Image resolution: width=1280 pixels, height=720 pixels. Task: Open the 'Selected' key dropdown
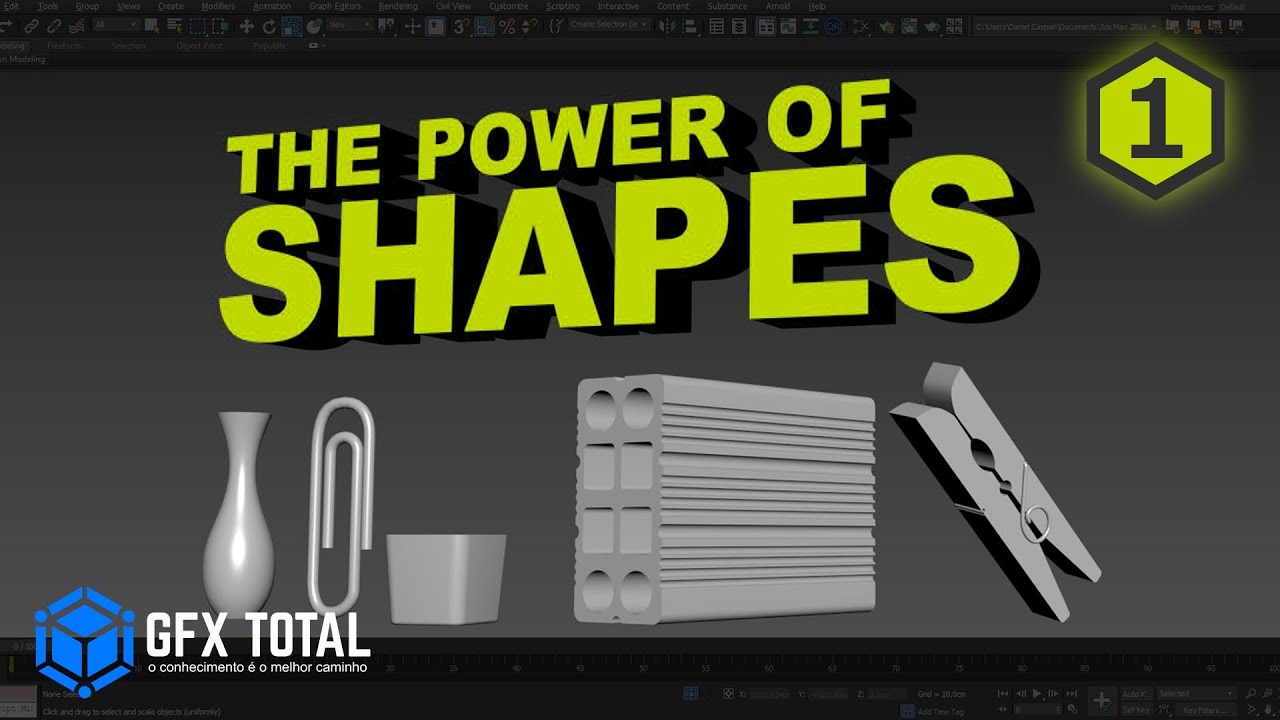point(1196,693)
